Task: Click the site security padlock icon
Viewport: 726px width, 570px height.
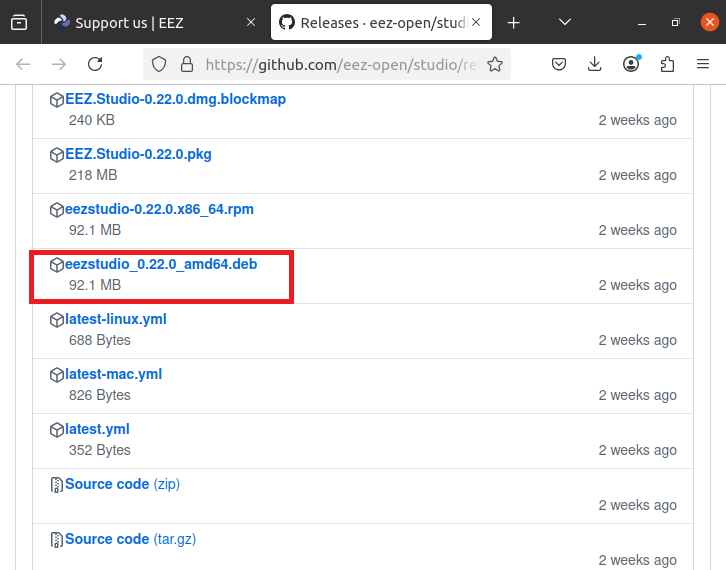Action: click(x=185, y=64)
